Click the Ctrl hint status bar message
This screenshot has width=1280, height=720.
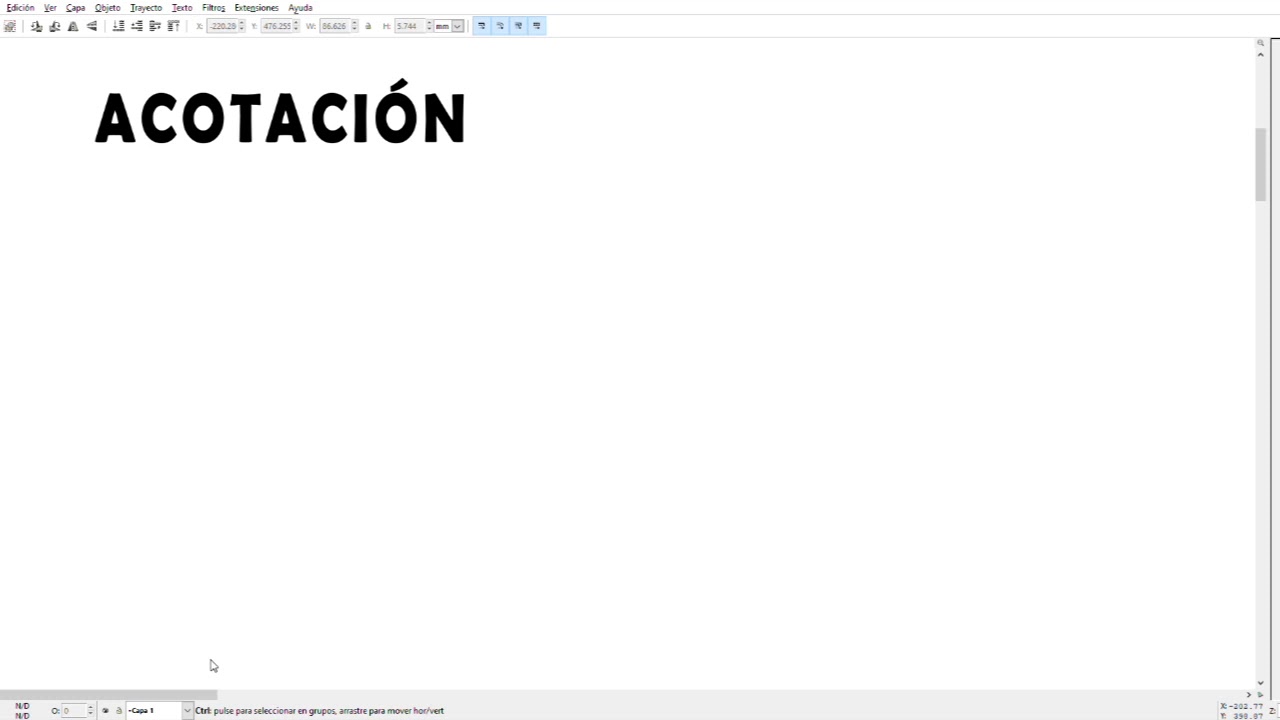pyautogui.click(x=320, y=711)
